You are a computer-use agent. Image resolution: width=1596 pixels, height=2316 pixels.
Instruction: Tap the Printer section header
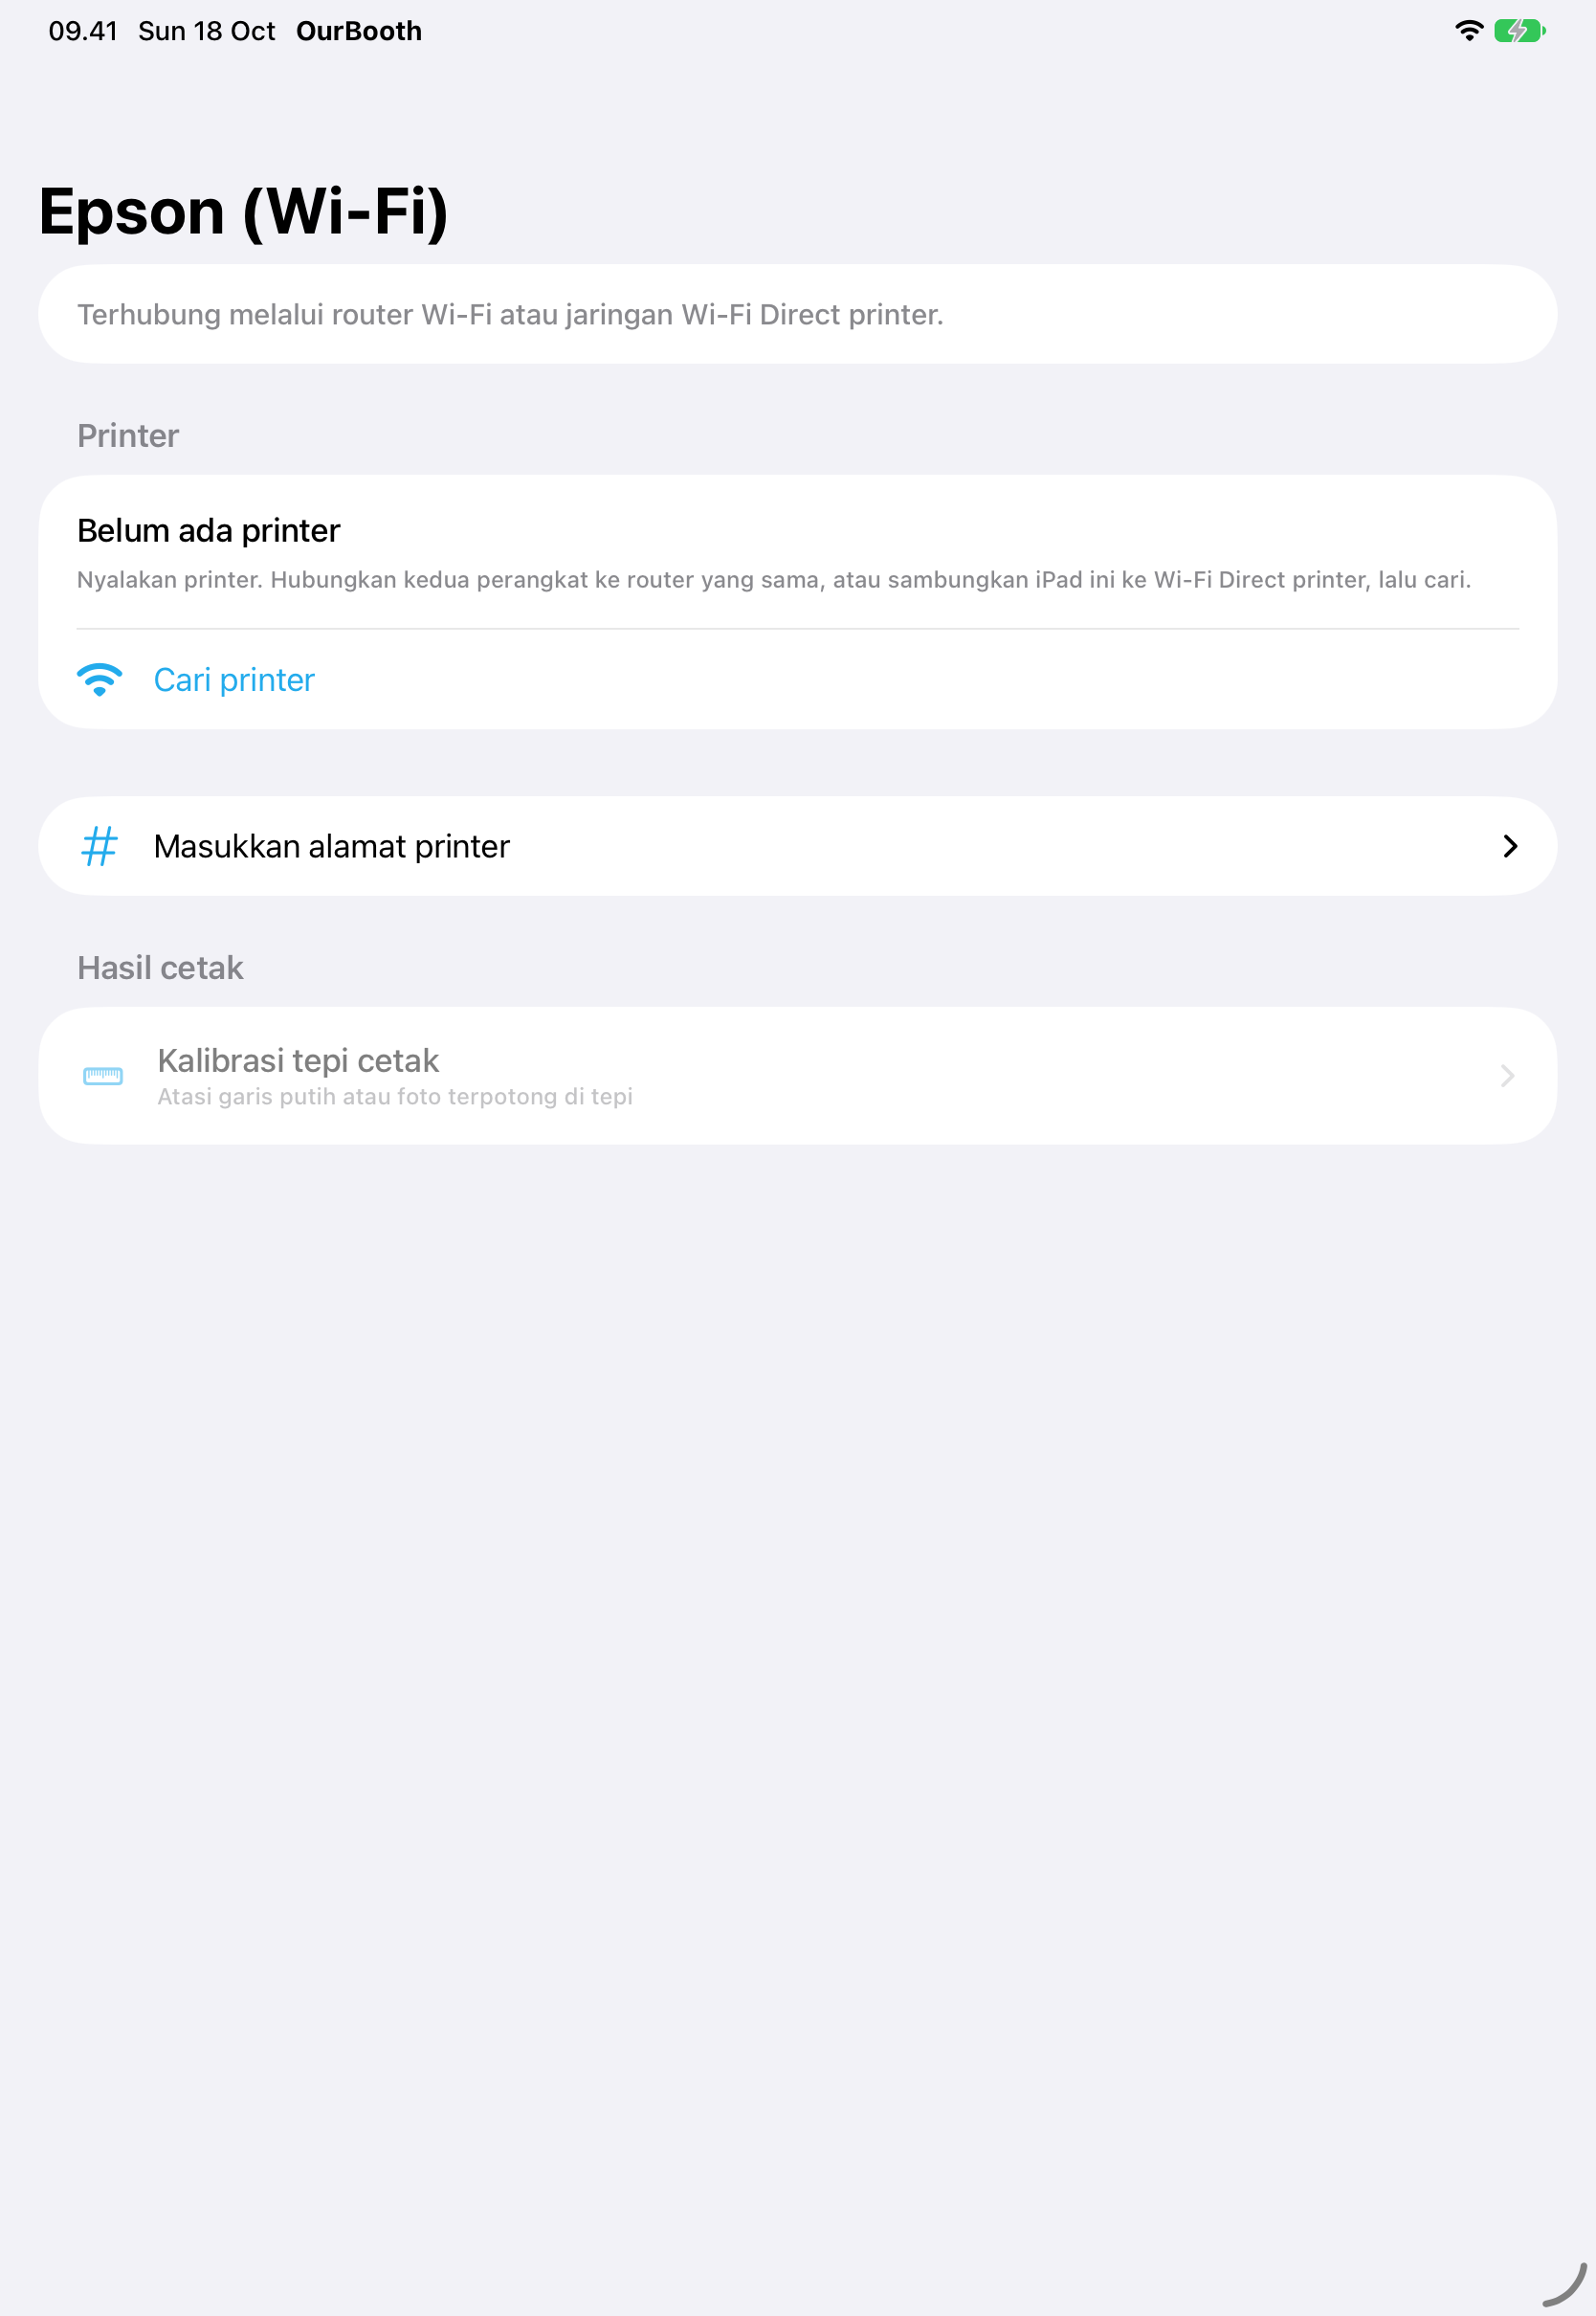[x=128, y=436]
